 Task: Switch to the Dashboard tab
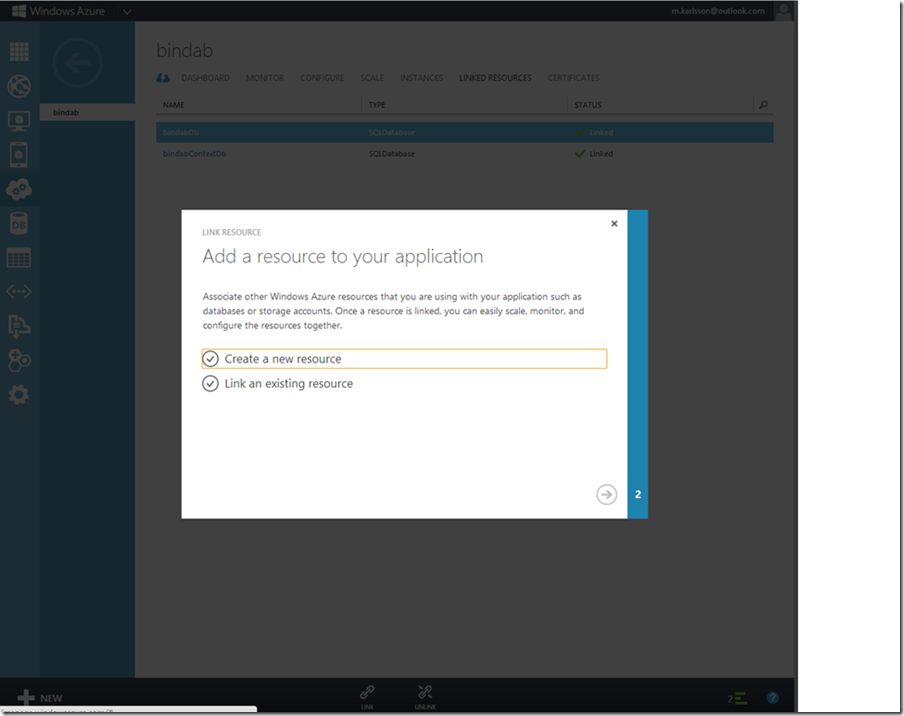click(x=205, y=78)
